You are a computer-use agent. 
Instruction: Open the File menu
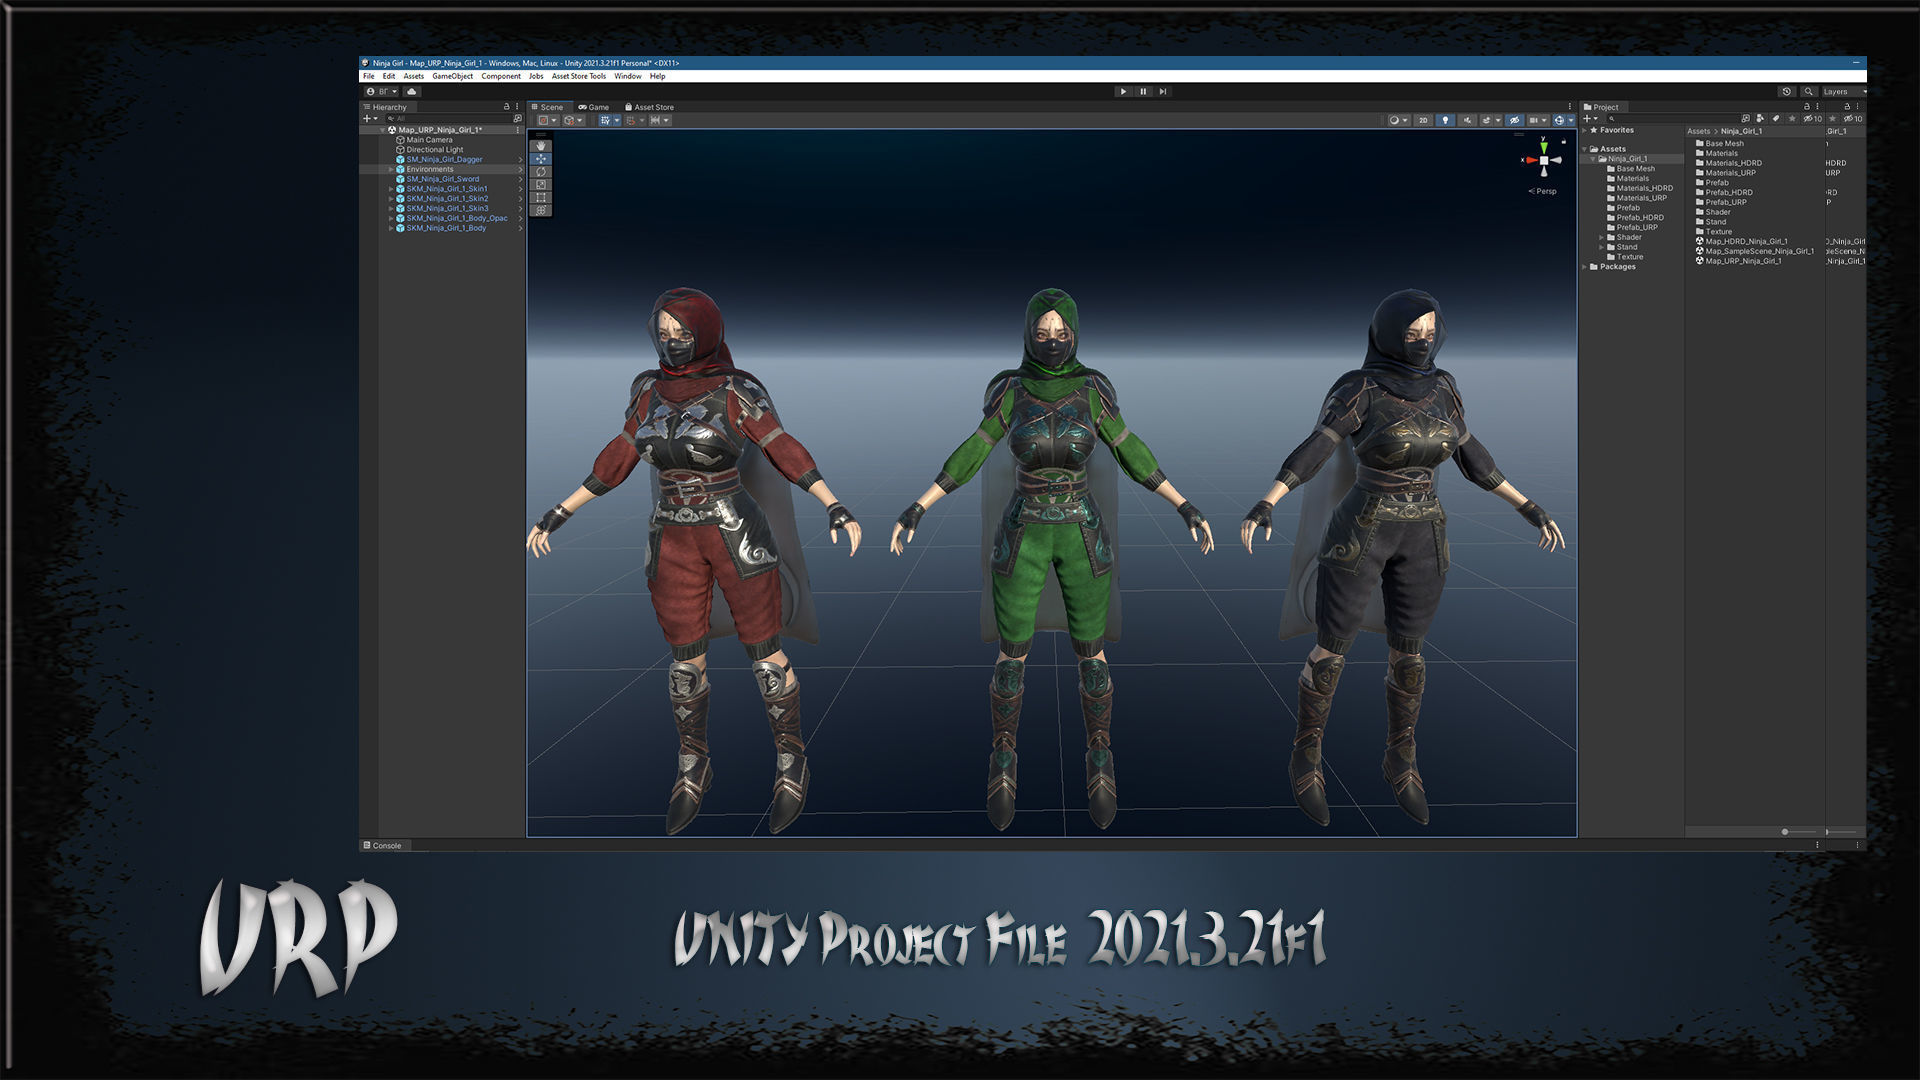(369, 76)
